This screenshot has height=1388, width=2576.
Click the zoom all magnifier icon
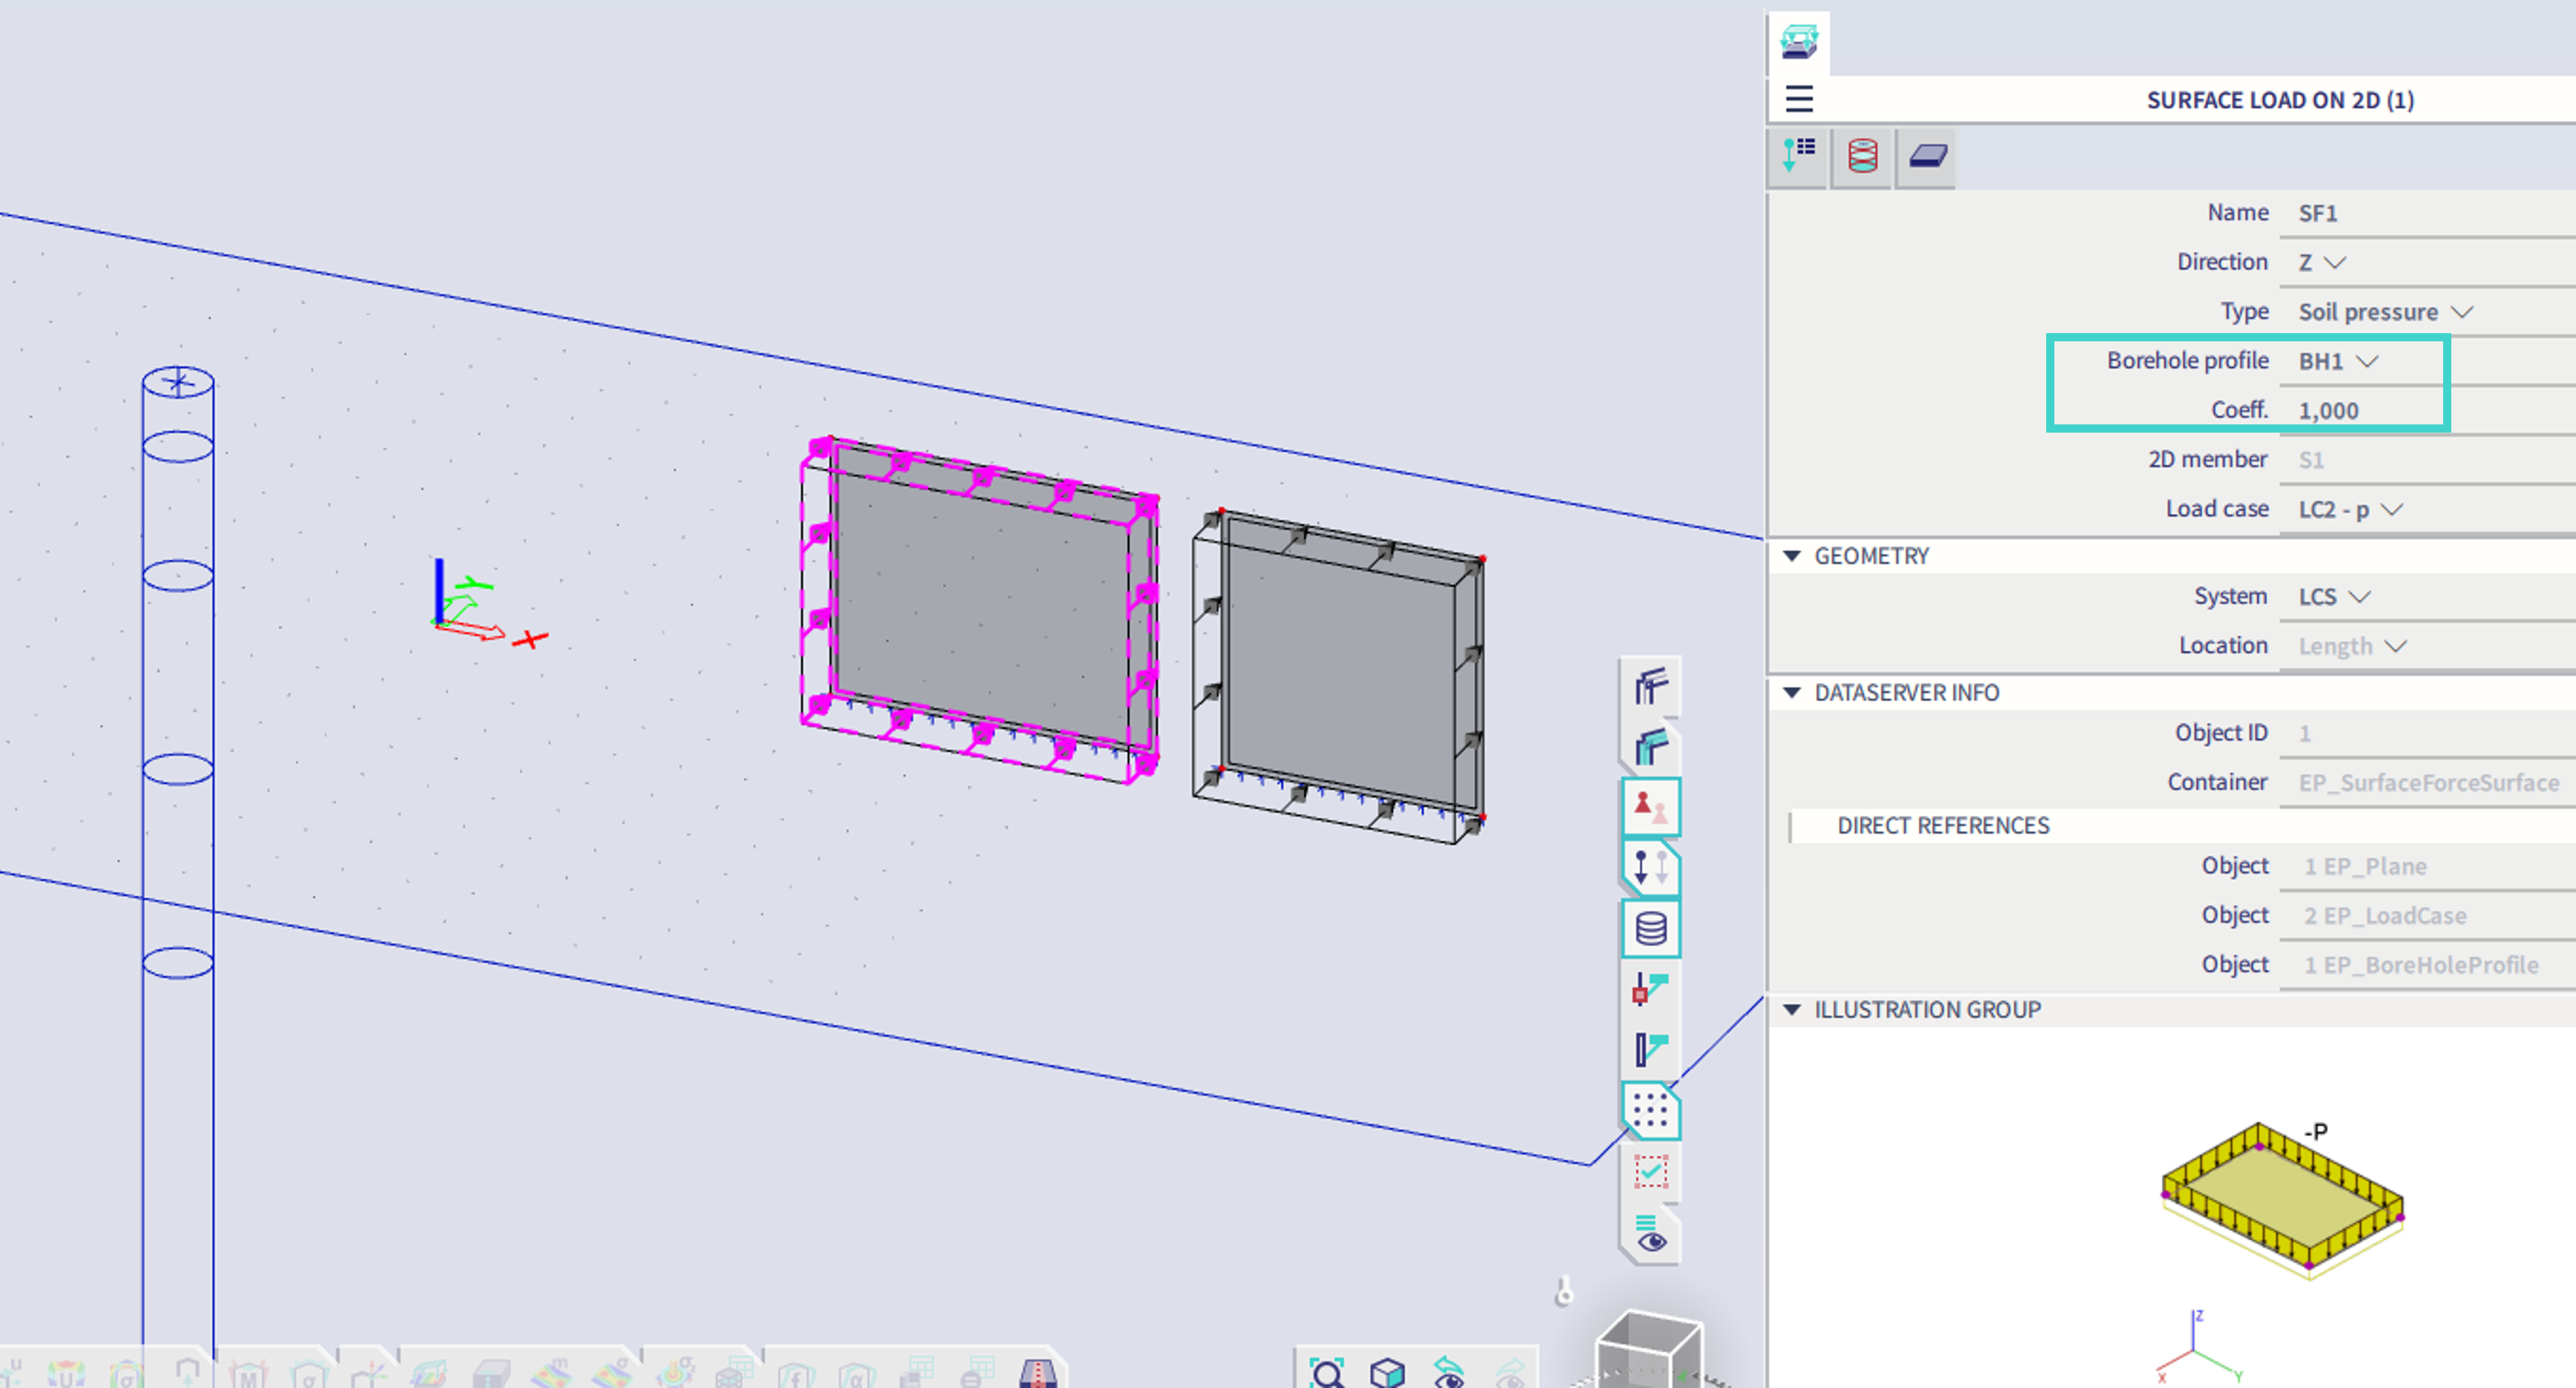1327,1373
